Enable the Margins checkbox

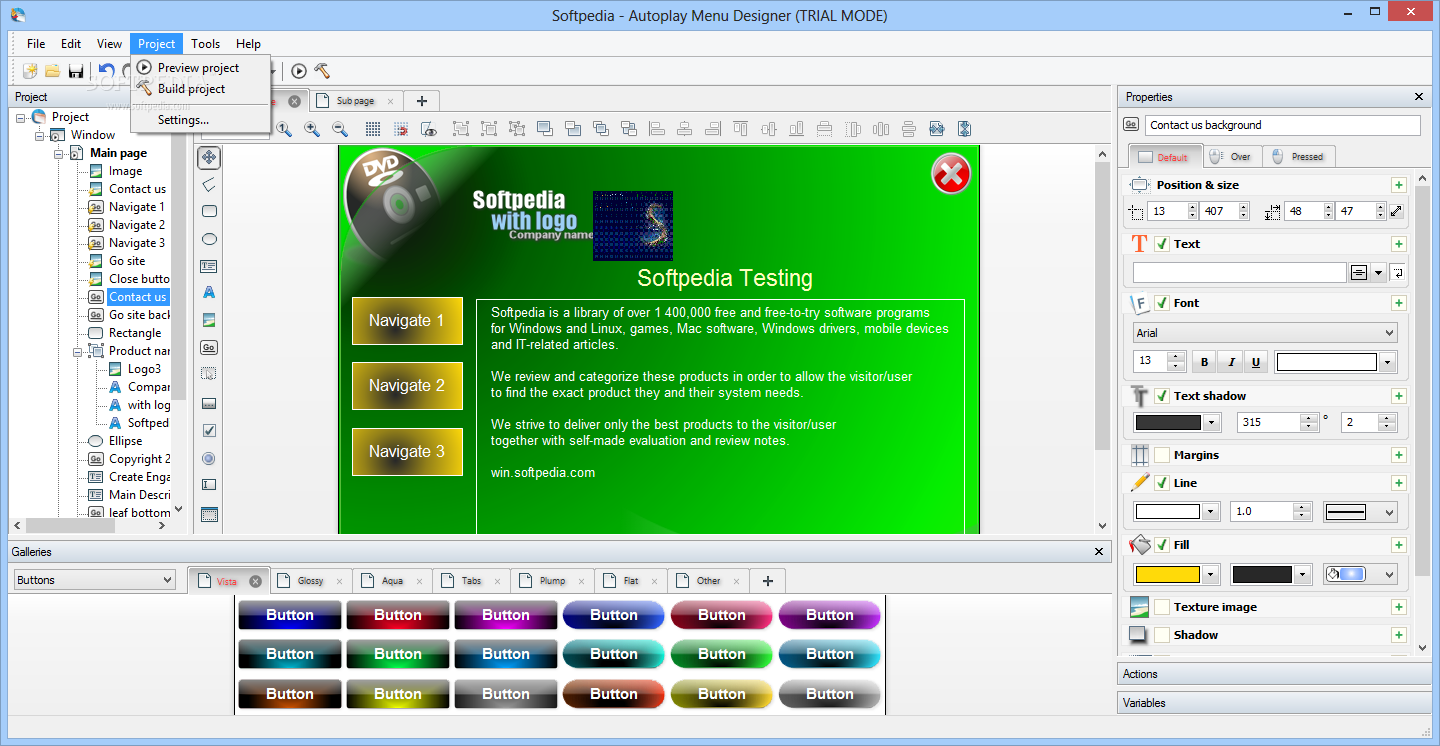1161,455
